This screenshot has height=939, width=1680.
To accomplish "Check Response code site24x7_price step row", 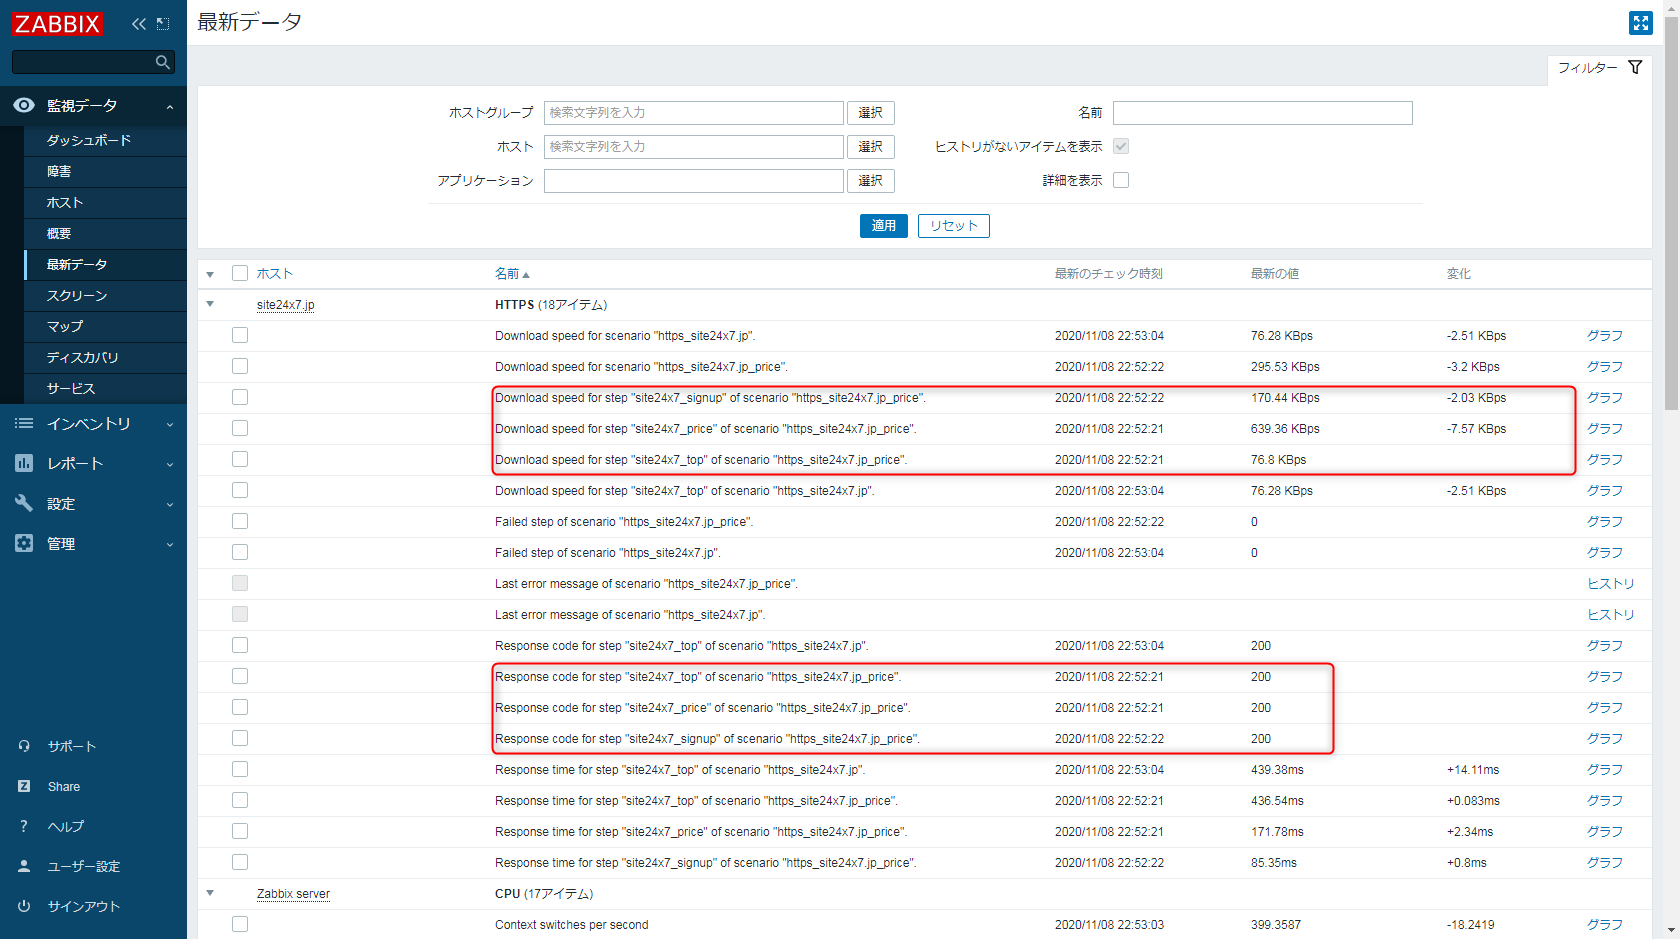I will [x=240, y=707].
